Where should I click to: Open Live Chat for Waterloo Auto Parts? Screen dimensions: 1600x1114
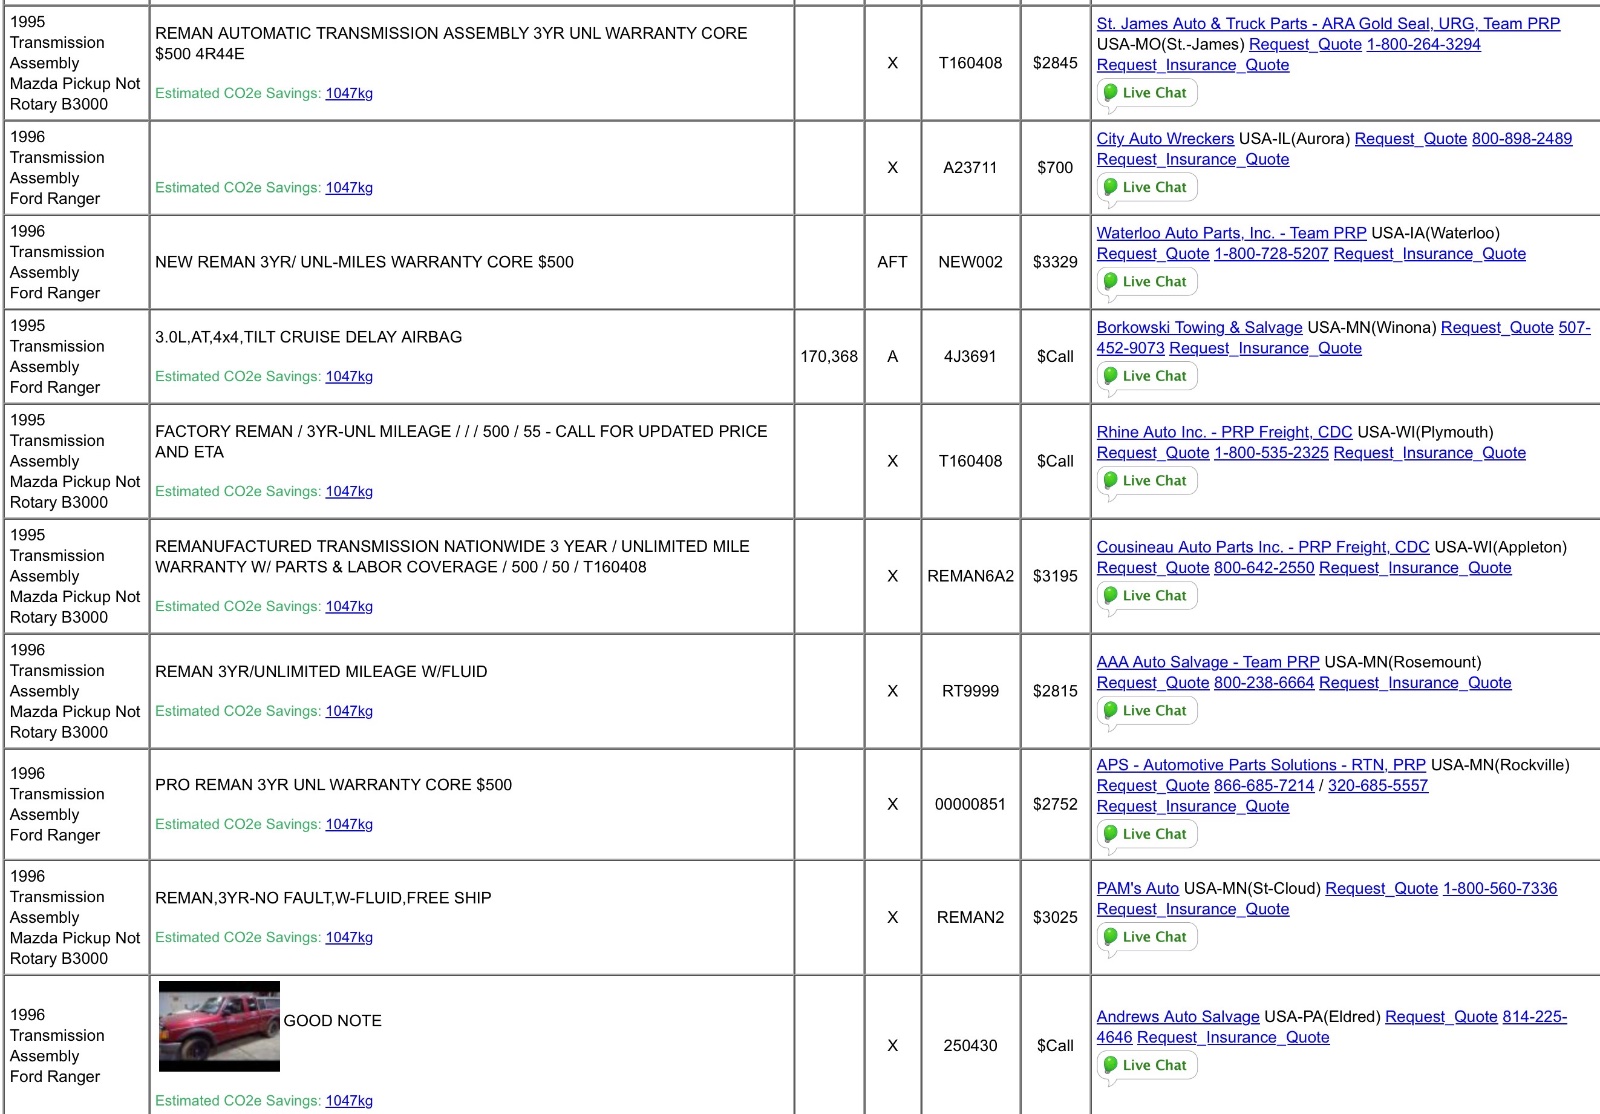1146,282
